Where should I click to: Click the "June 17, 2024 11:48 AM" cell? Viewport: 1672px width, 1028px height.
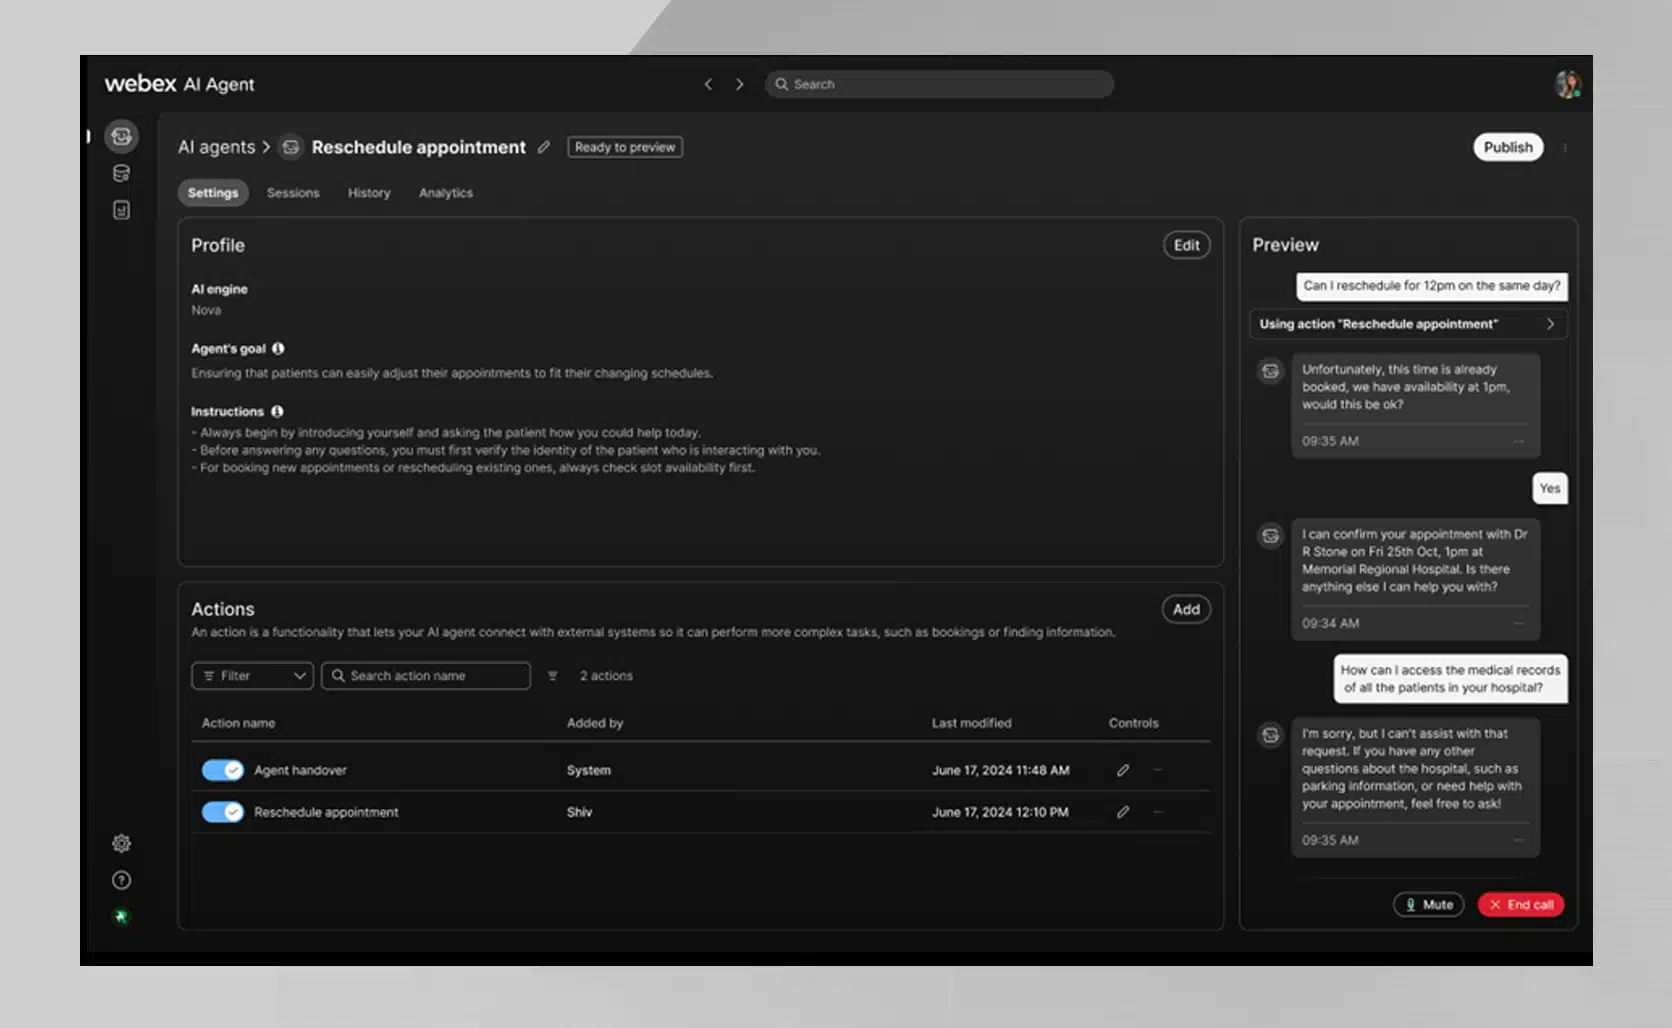[x=1001, y=770]
